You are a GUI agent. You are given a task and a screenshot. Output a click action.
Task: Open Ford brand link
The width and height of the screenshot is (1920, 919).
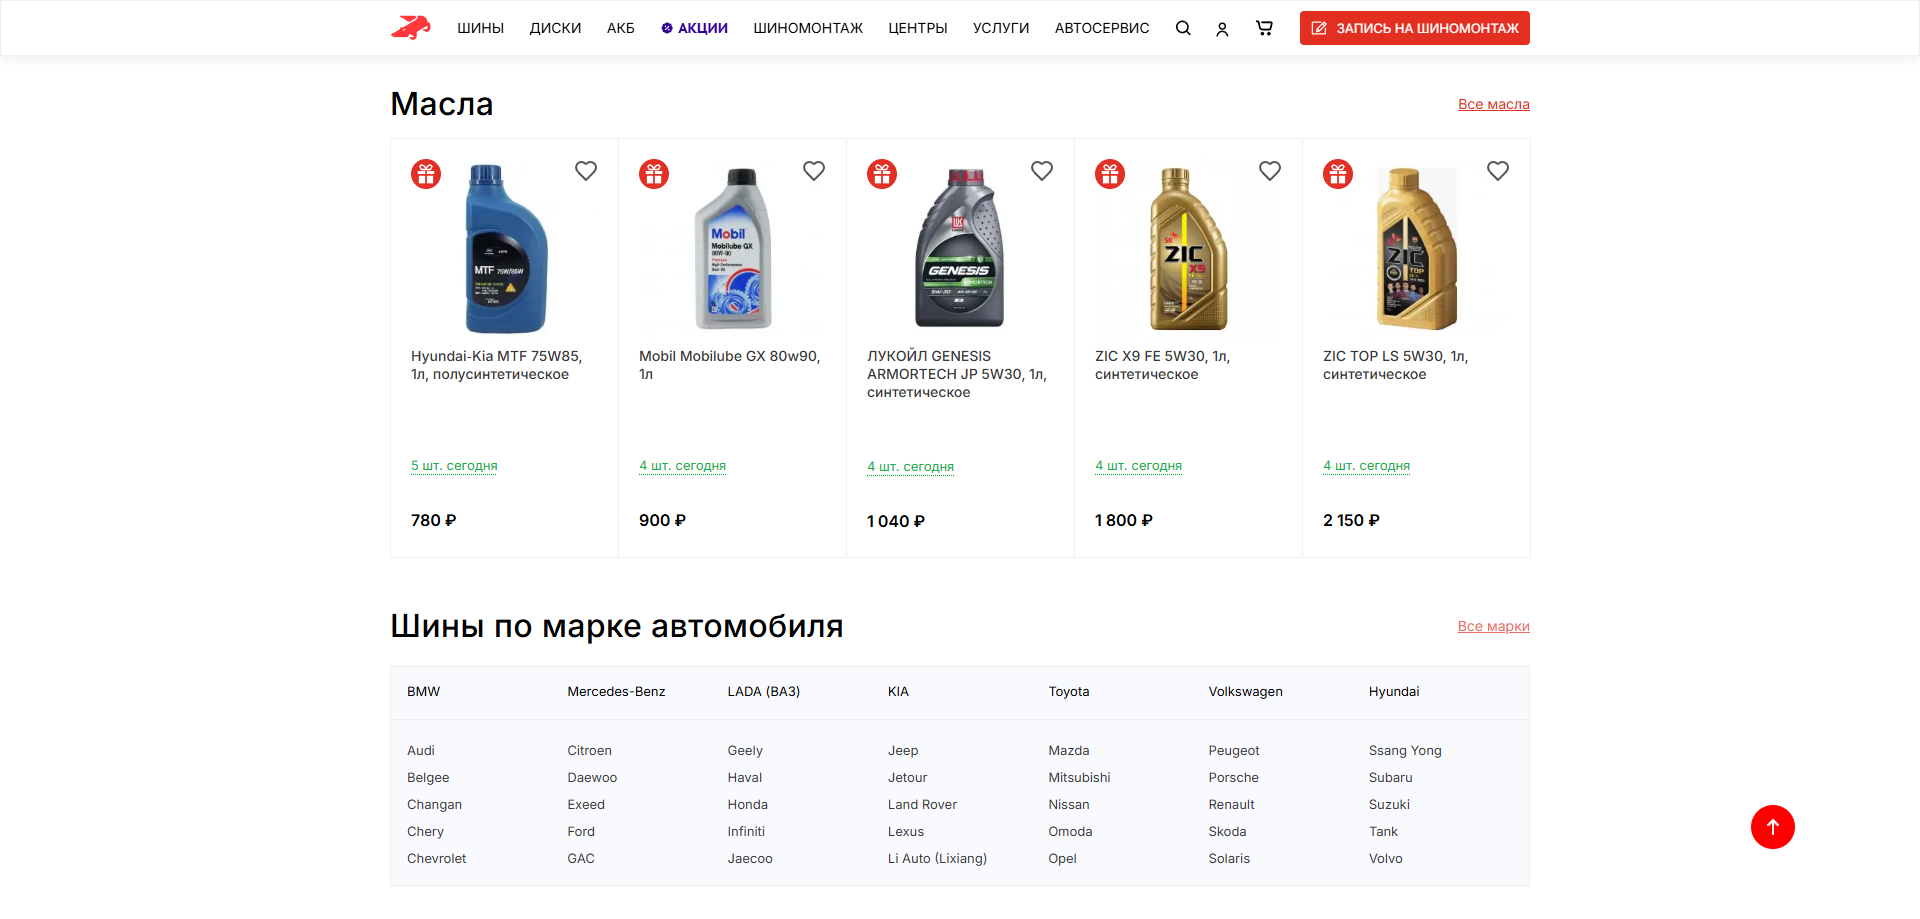point(580,832)
